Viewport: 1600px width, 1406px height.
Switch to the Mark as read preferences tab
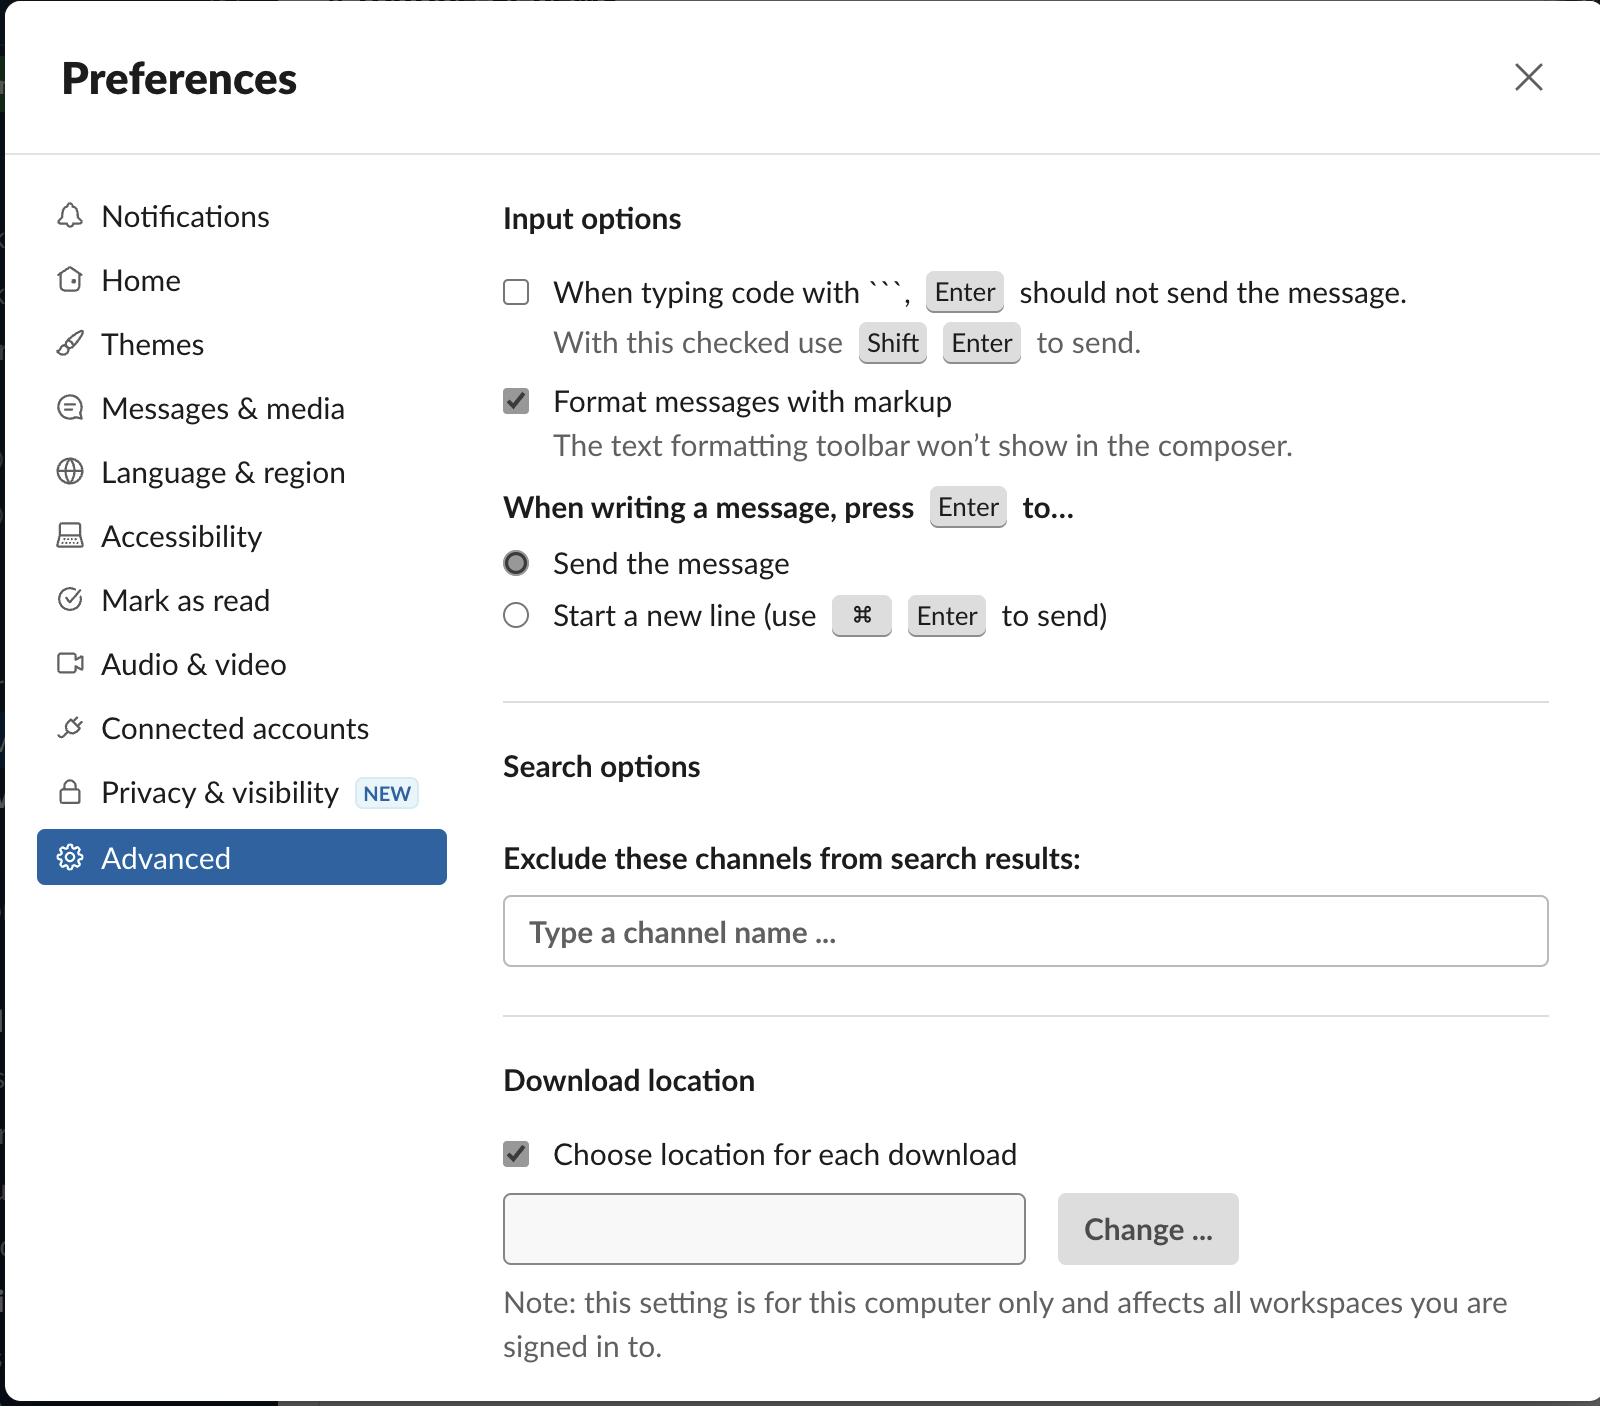tap(185, 600)
